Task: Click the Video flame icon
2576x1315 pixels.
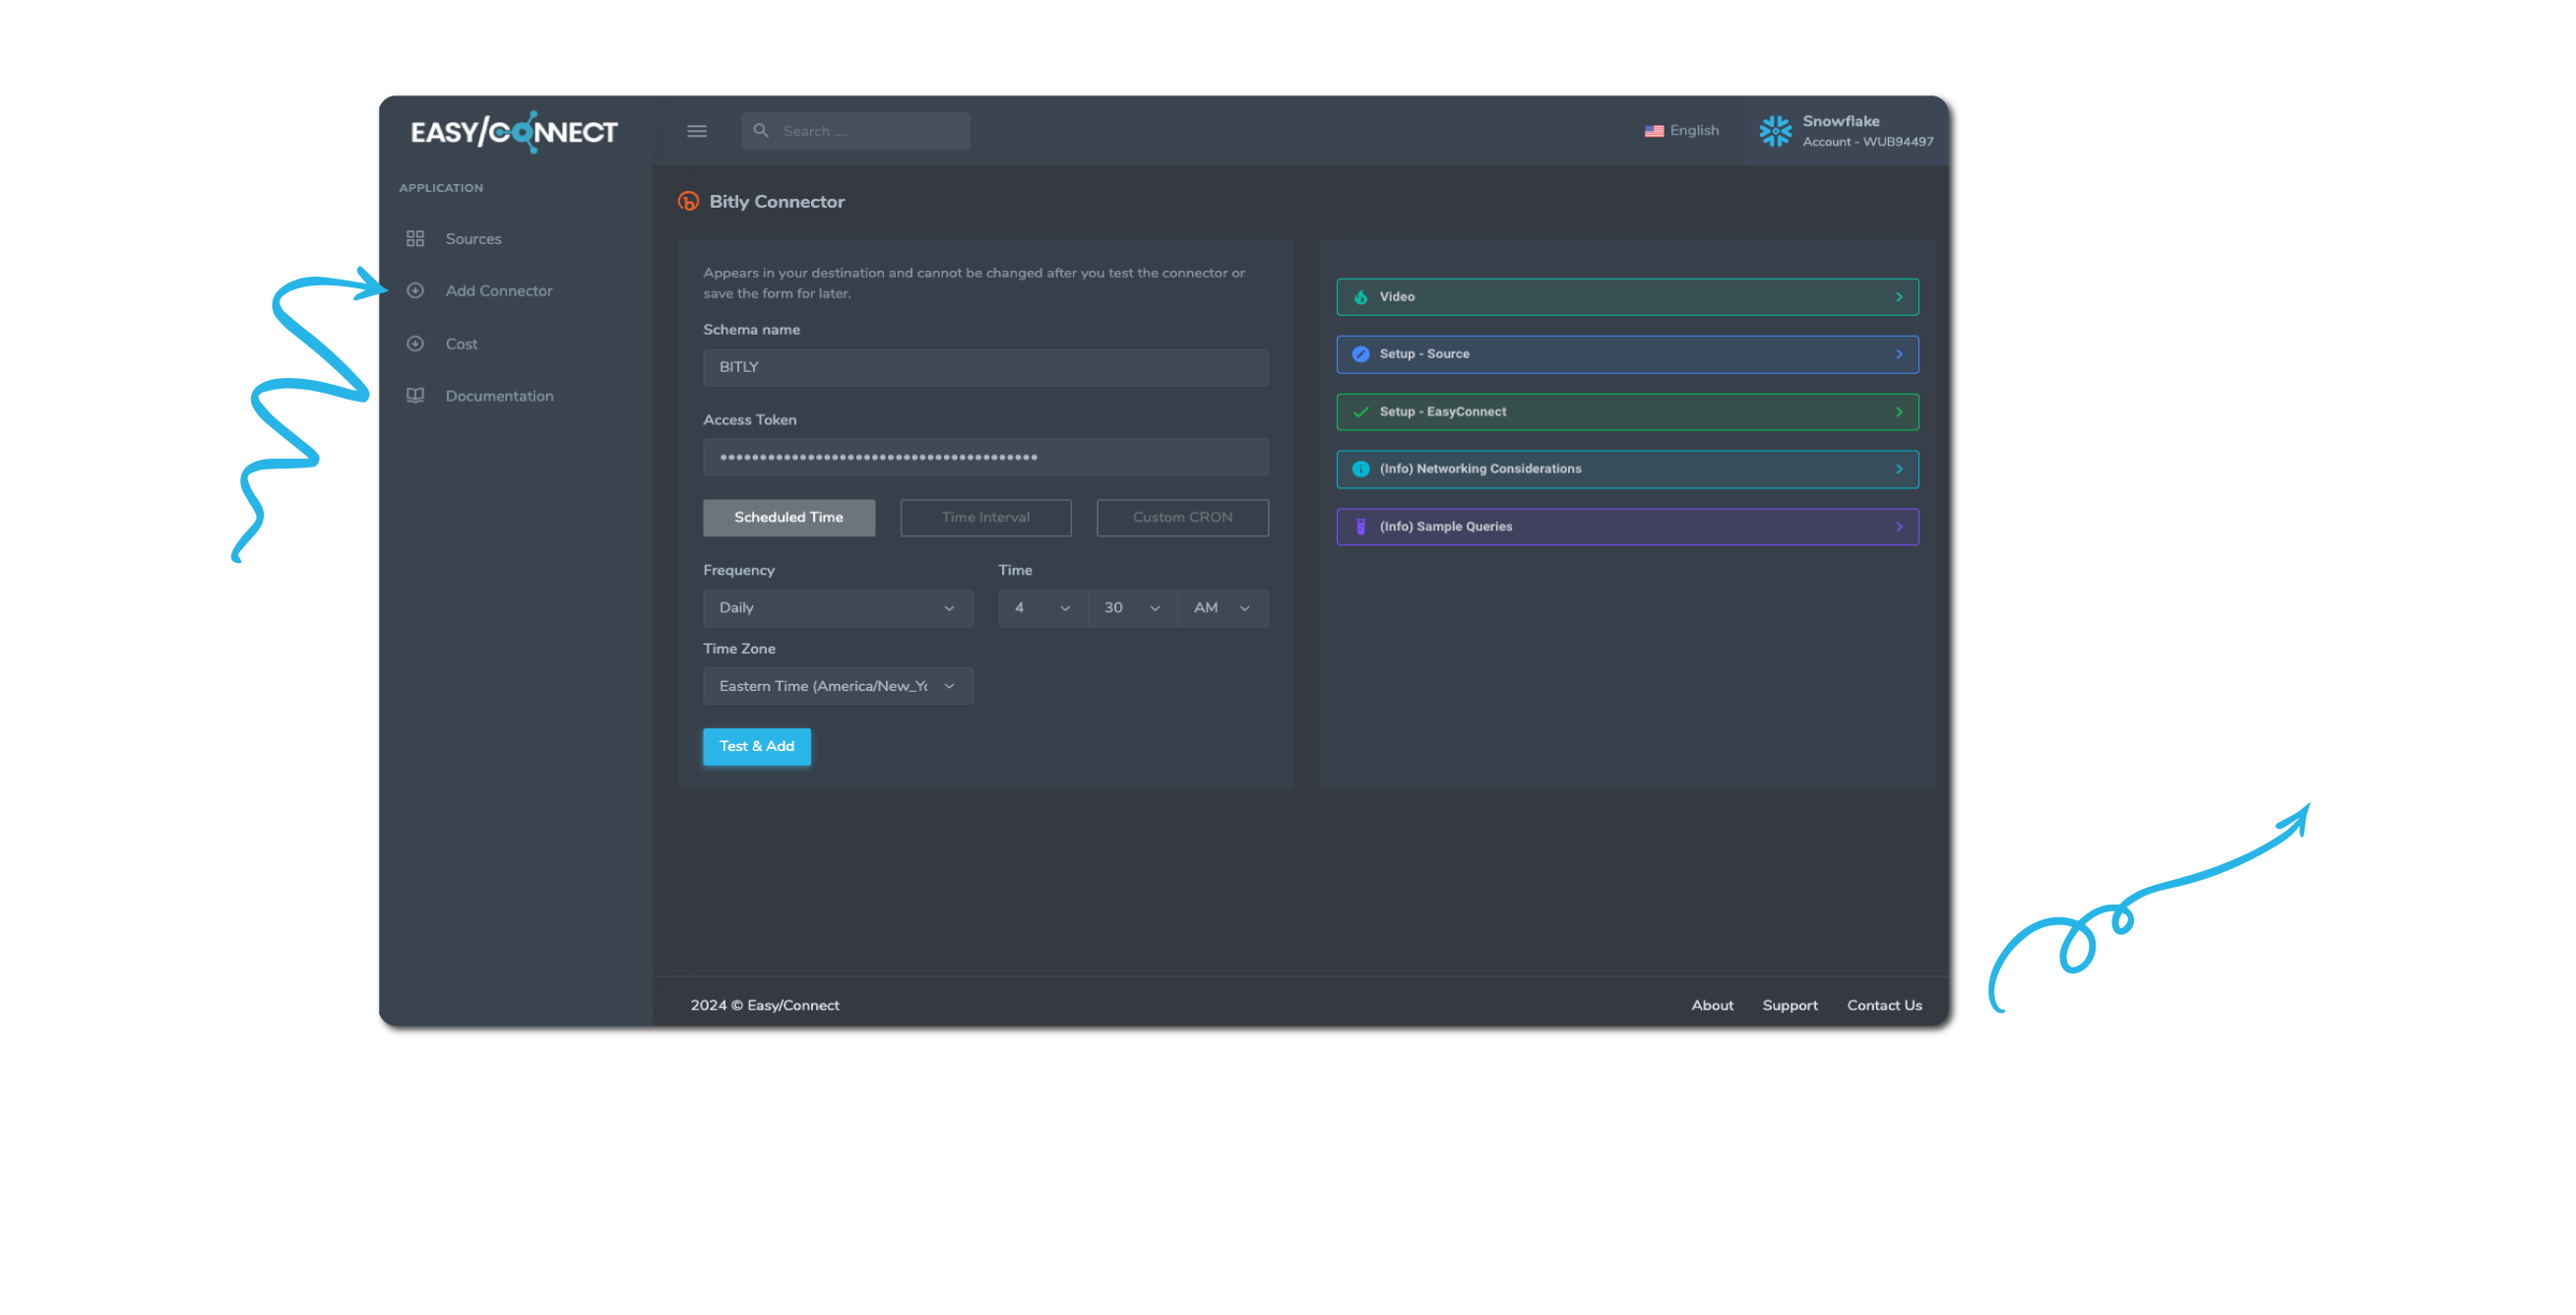Action: [1360, 297]
